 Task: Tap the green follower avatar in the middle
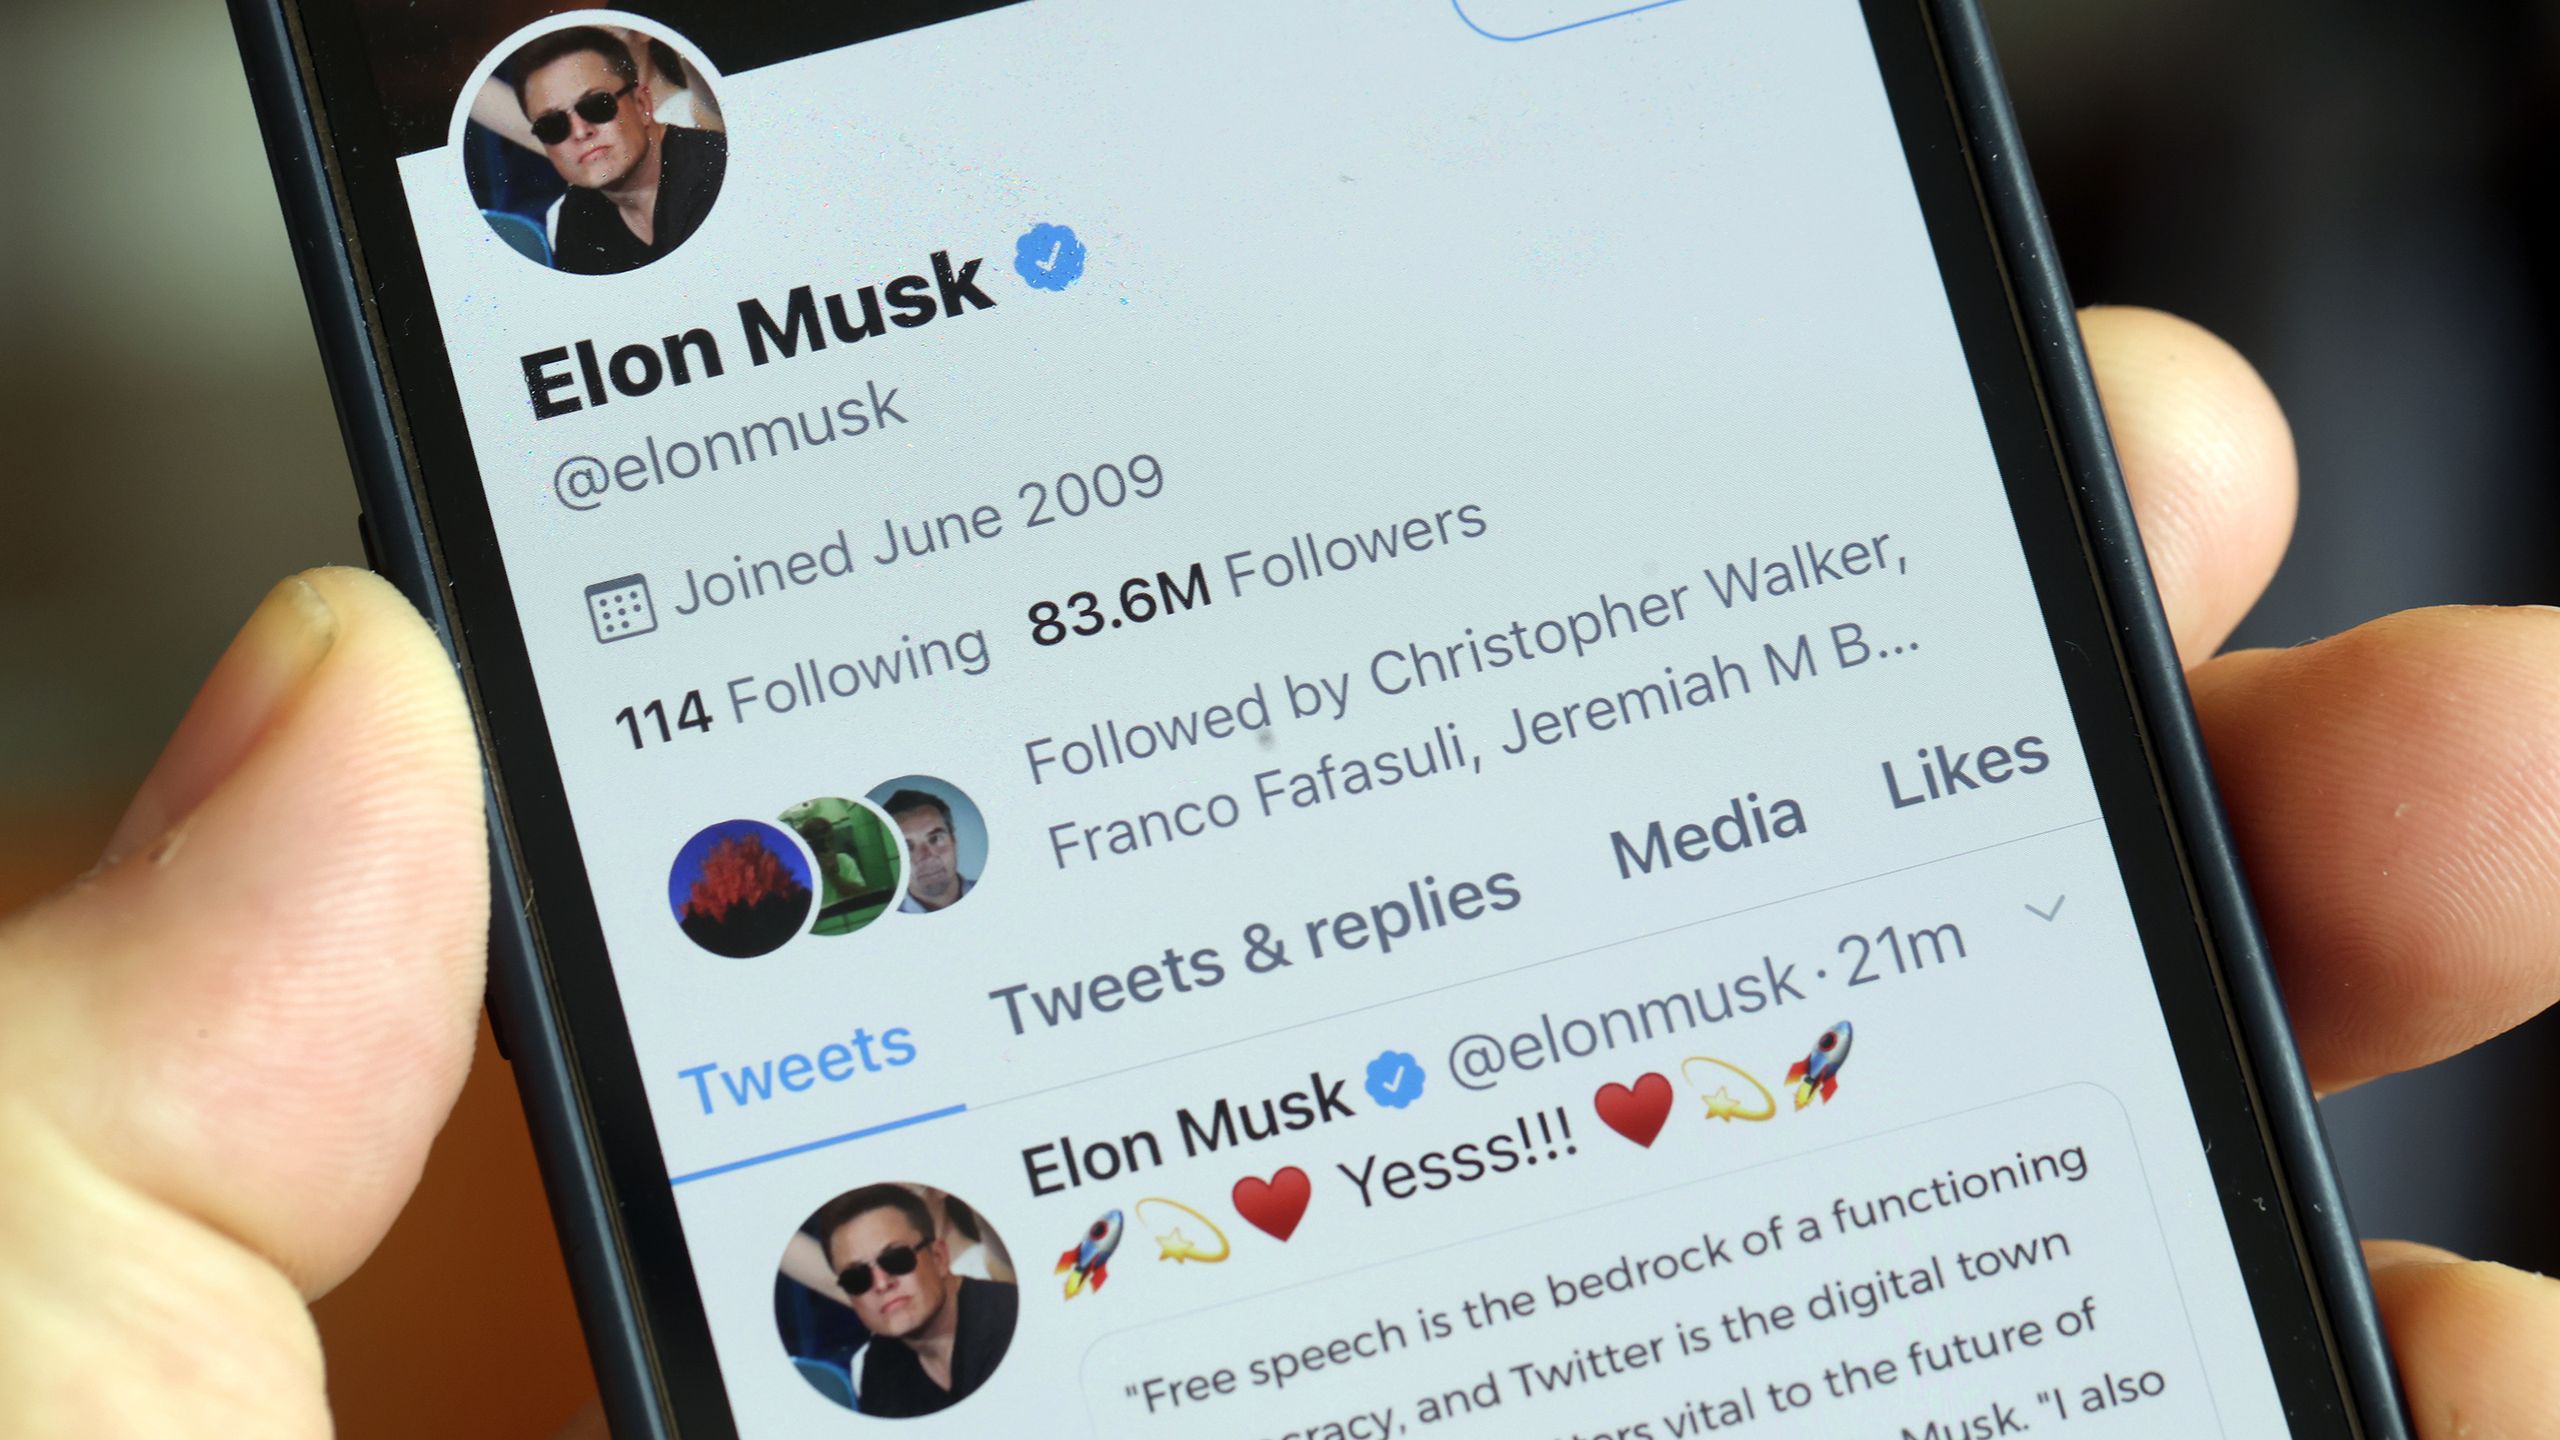coord(840,864)
